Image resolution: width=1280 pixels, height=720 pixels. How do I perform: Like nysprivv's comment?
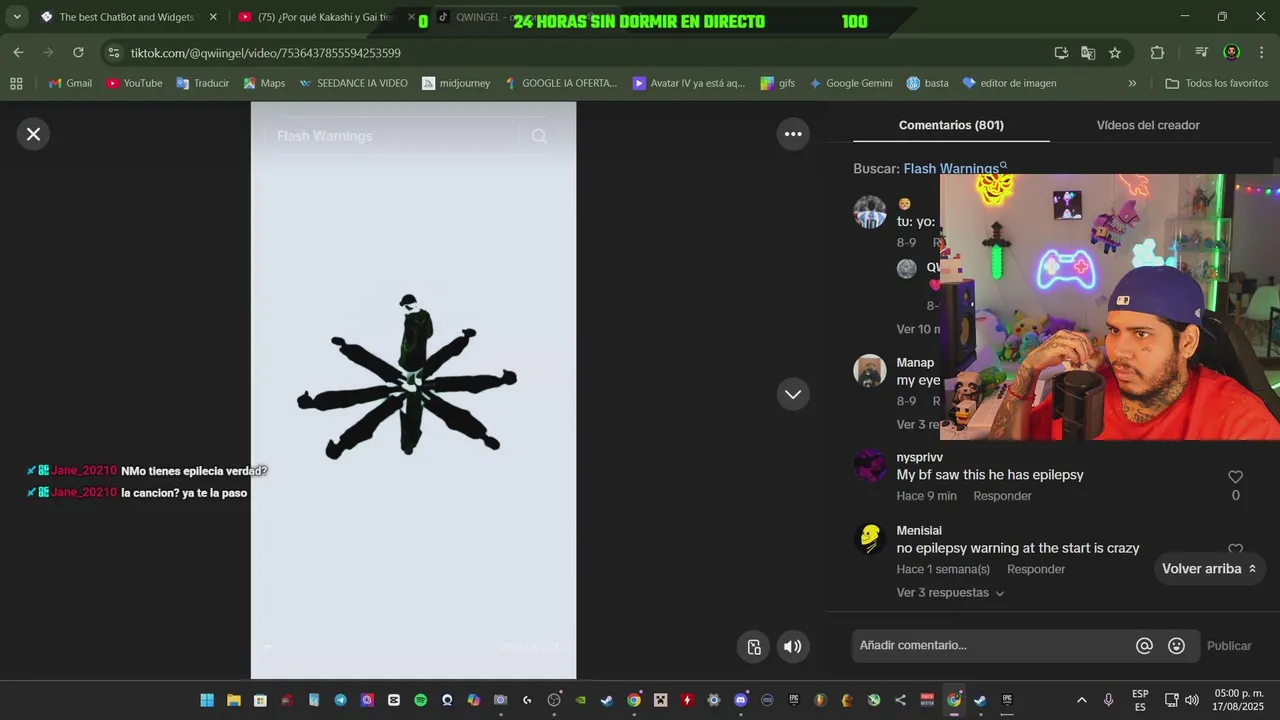coord(1235,477)
